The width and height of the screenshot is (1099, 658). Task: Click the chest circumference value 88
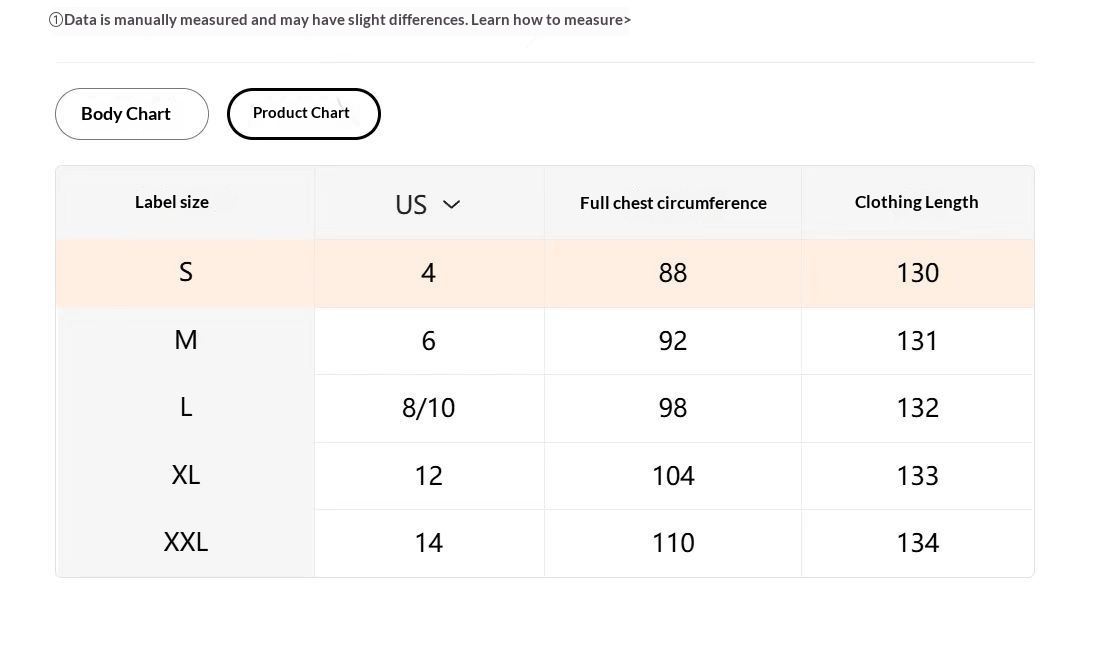673,273
